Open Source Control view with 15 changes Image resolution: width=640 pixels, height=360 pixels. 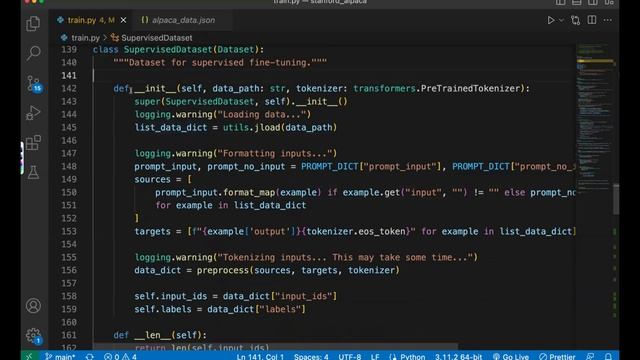click(33, 83)
